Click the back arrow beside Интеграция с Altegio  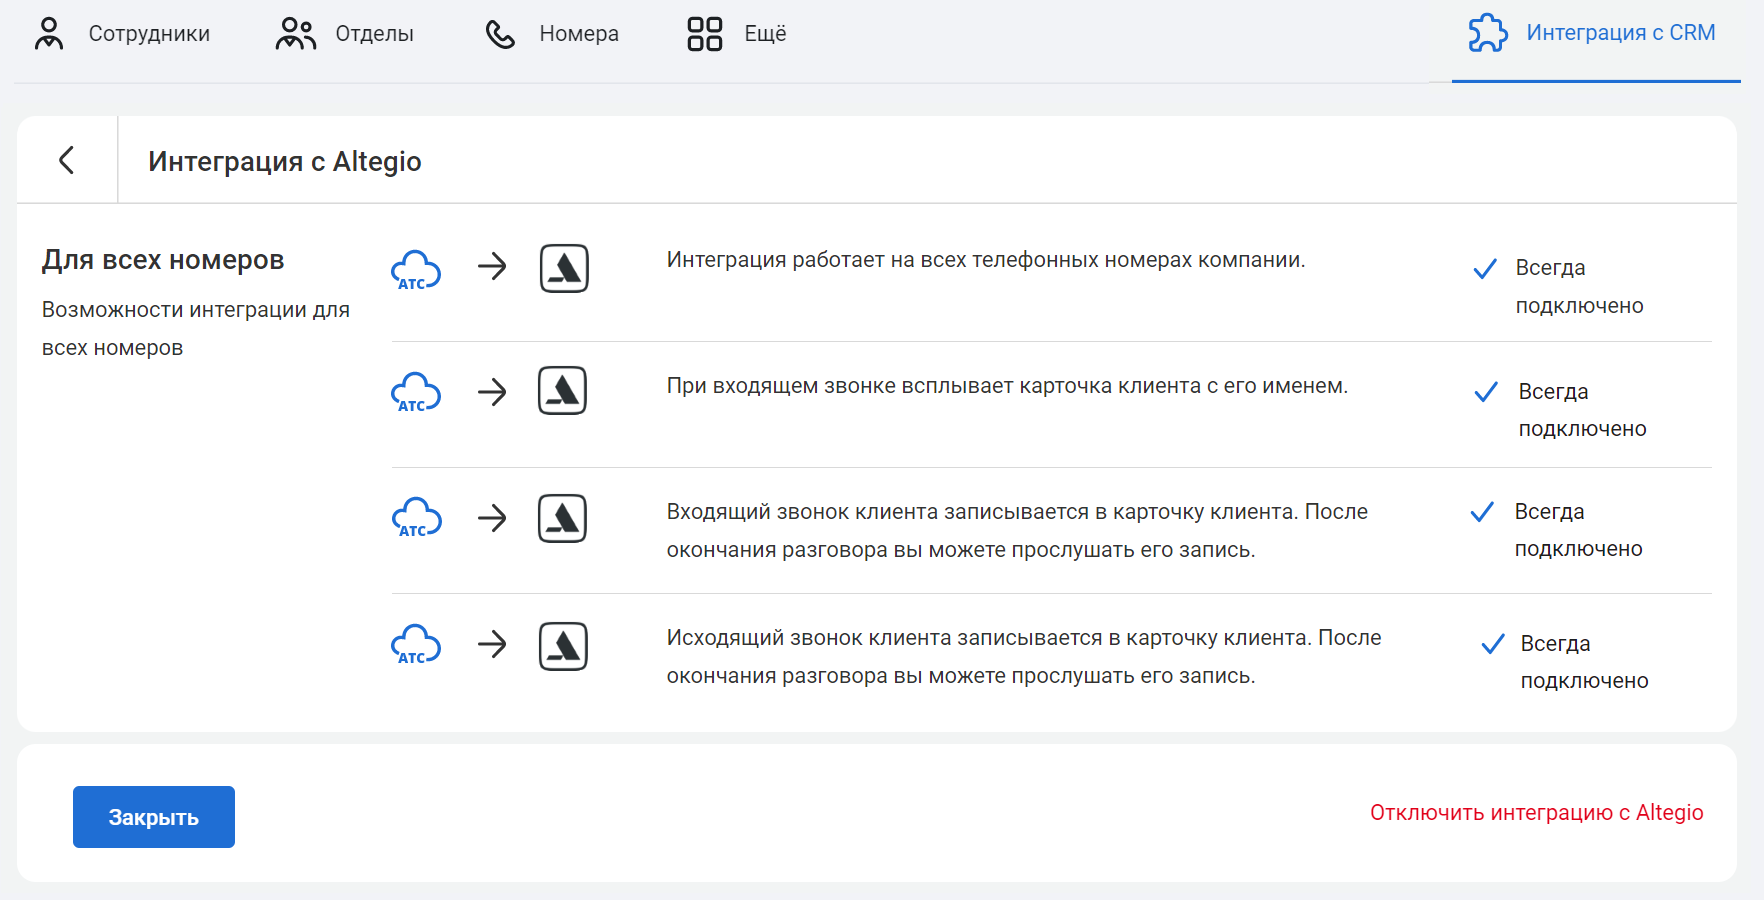tap(67, 160)
